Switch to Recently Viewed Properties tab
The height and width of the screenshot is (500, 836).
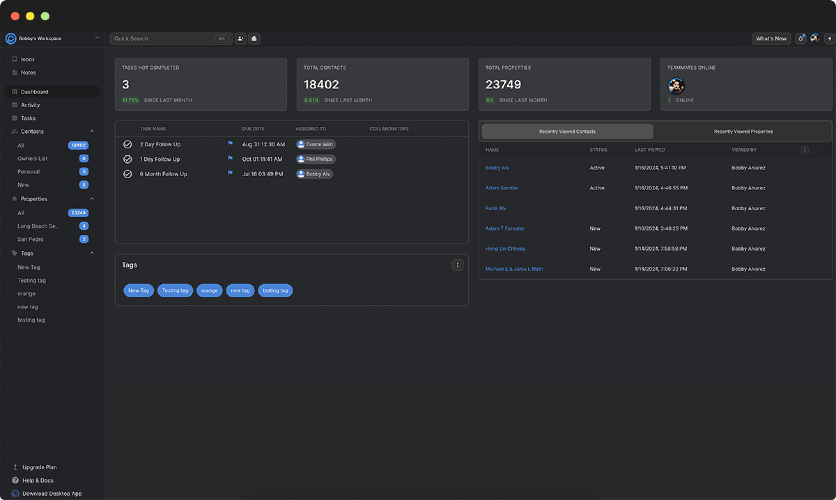pos(742,131)
